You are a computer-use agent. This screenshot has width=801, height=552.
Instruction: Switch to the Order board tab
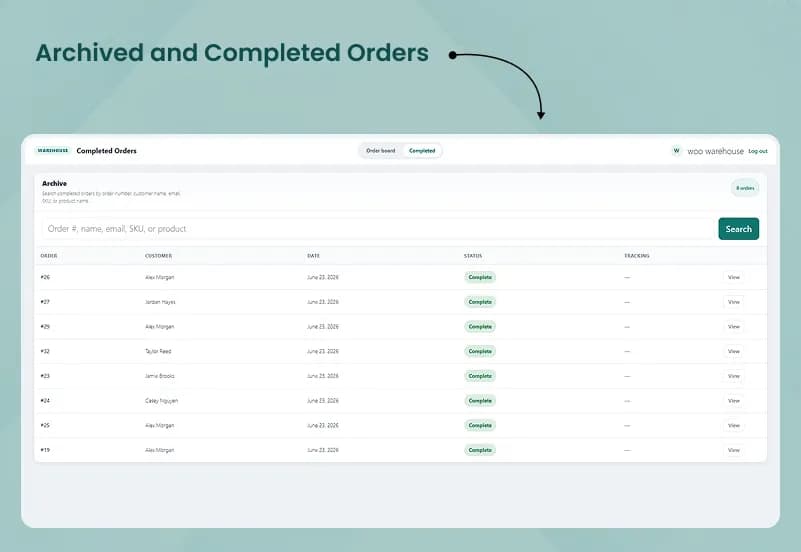pos(381,151)
